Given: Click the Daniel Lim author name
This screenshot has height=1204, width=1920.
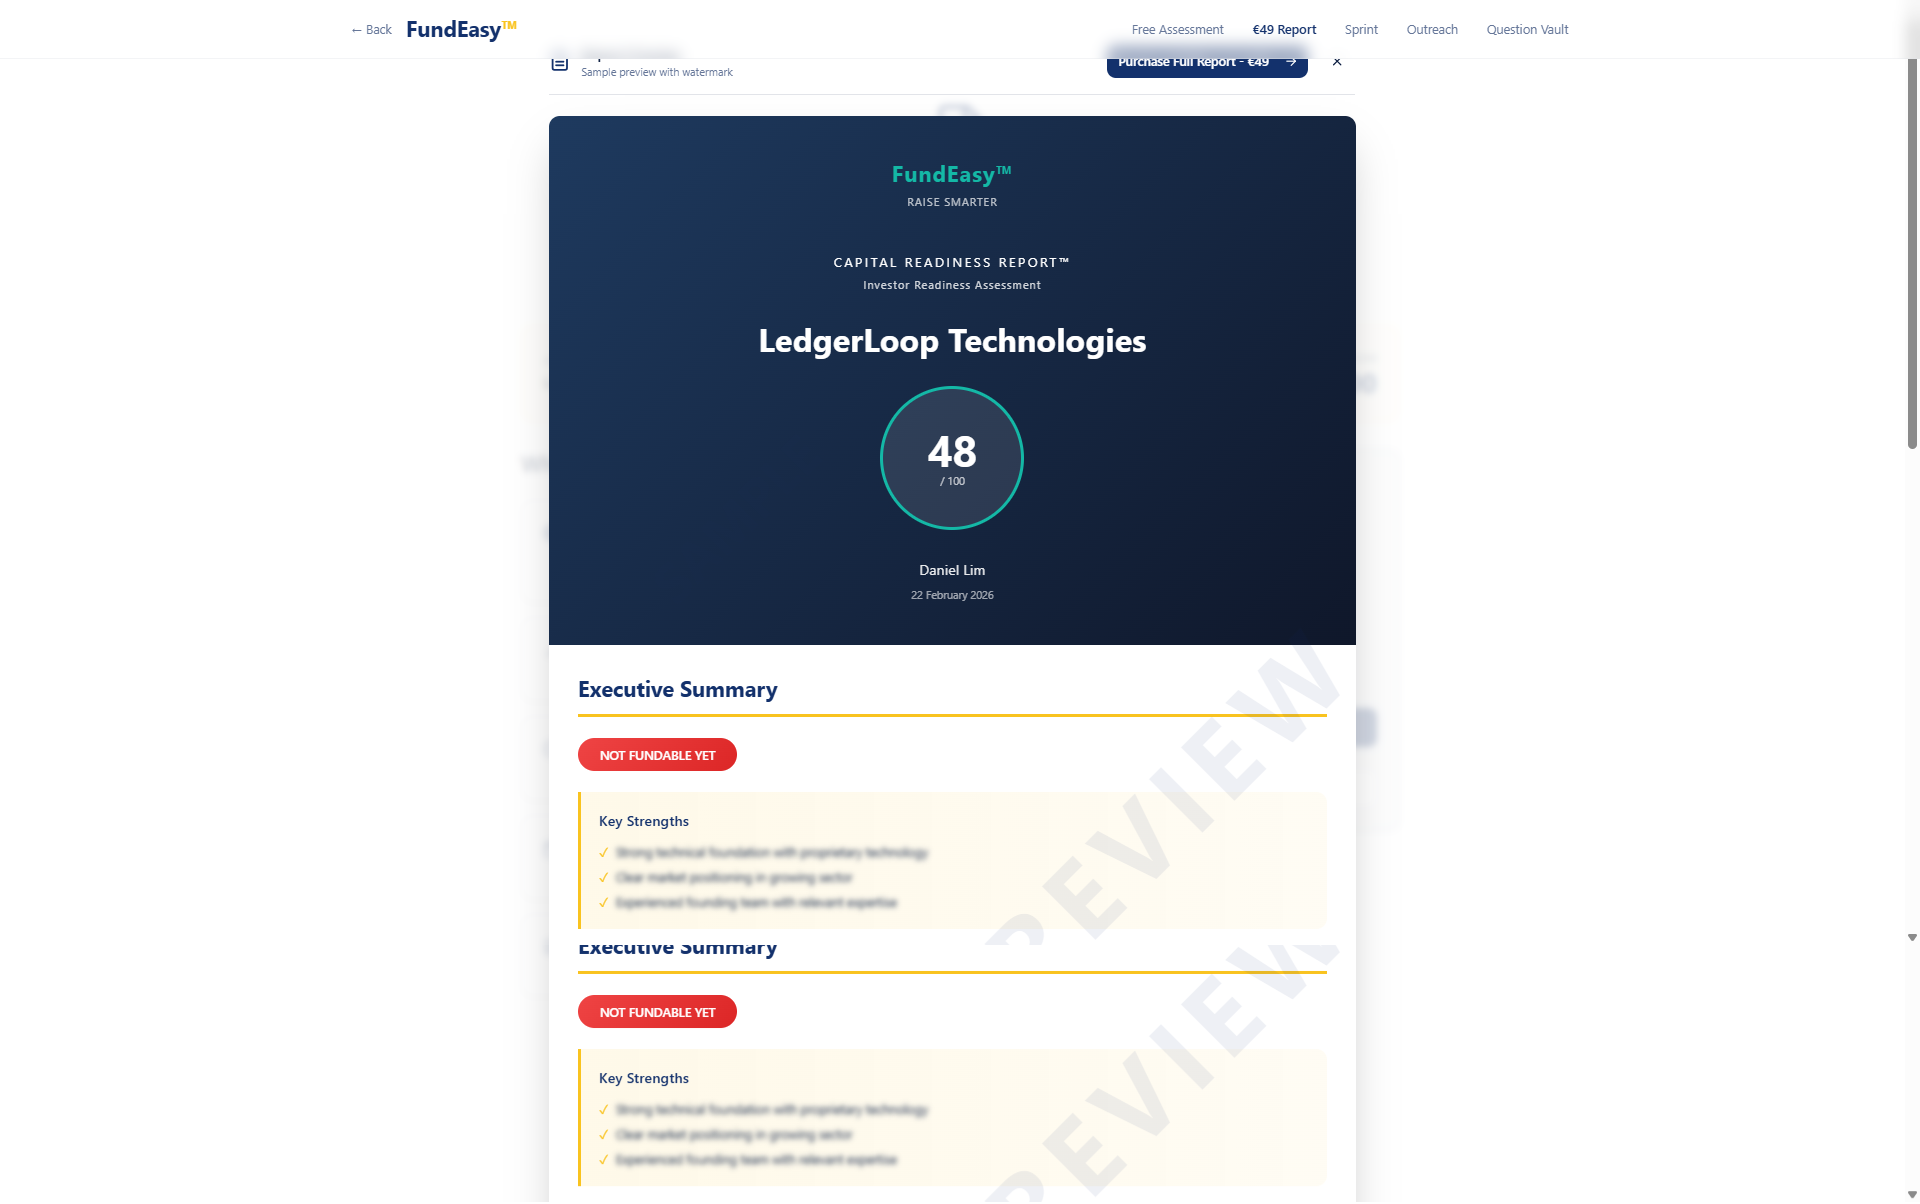Looking at the screenshot, I should [x=951, y=570].
